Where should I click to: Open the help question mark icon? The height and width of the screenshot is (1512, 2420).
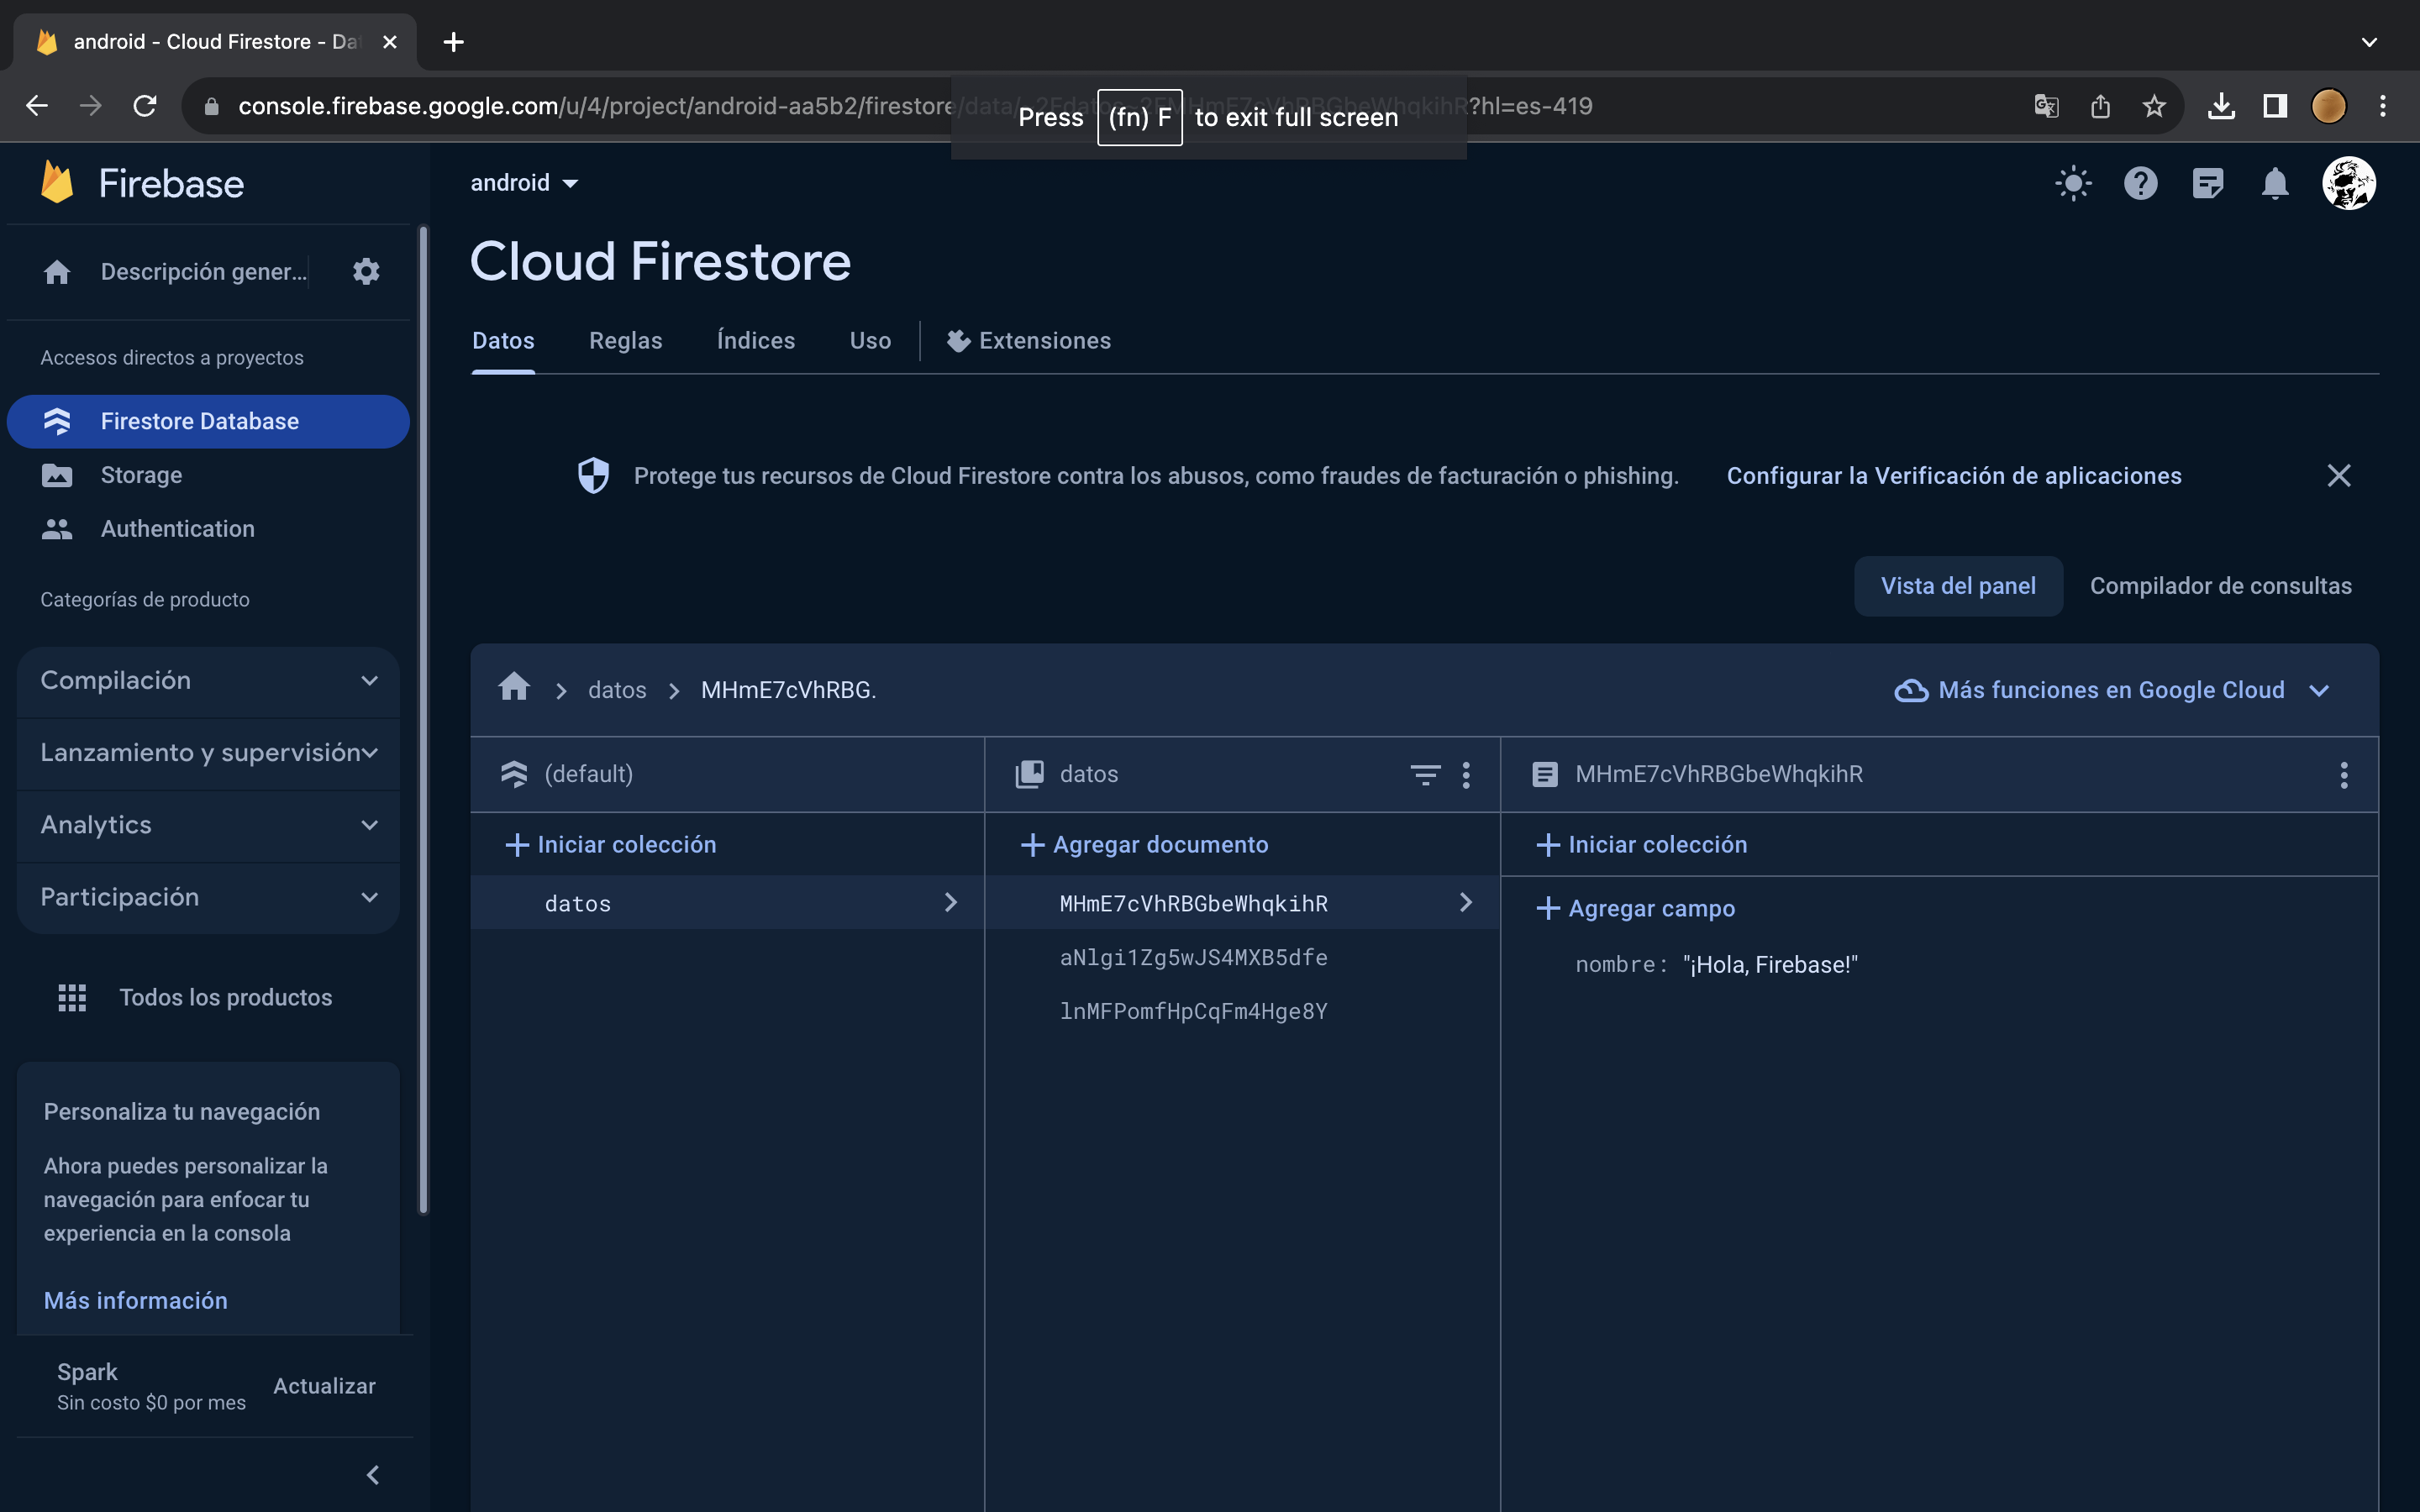click(2140, 184)
